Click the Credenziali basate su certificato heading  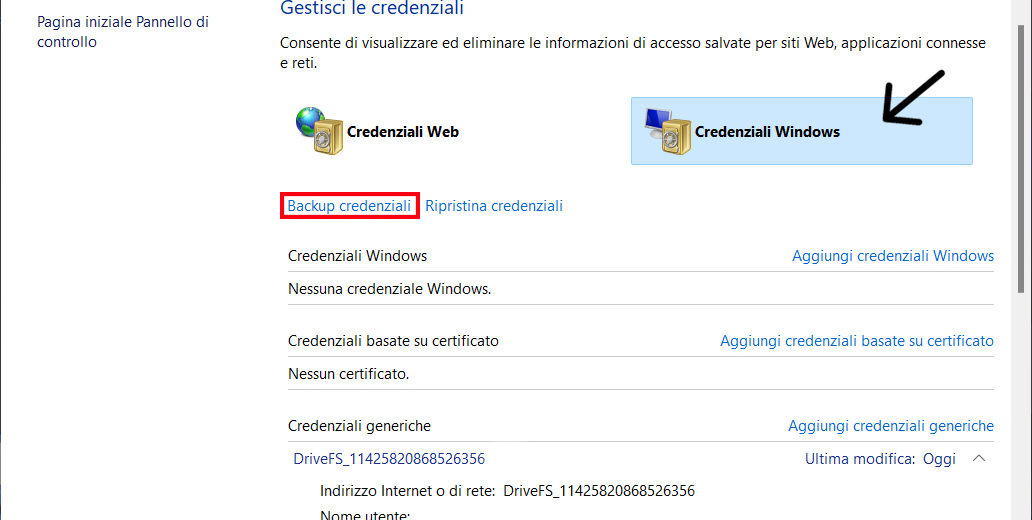click(x=393, y=341)
